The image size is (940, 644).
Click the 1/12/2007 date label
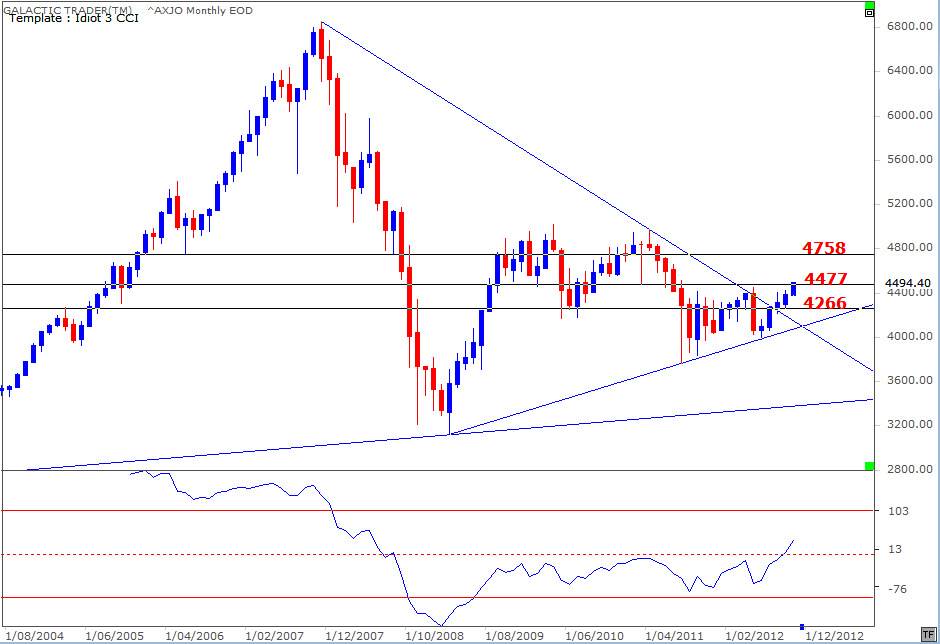[354, 636]
